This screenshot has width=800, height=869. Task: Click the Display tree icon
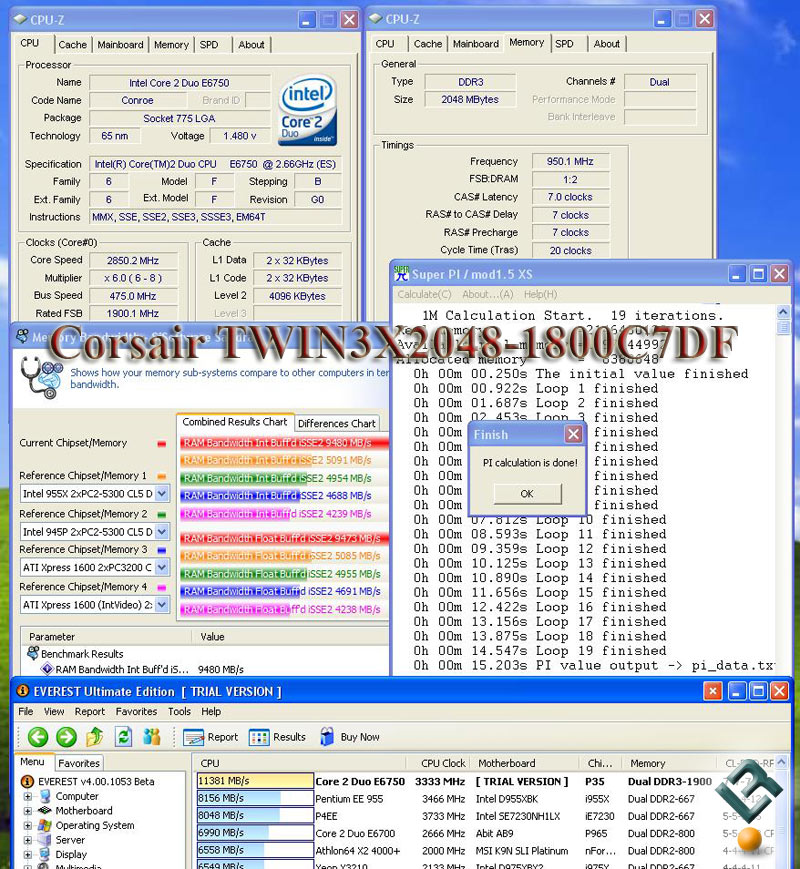click(45, 855)
